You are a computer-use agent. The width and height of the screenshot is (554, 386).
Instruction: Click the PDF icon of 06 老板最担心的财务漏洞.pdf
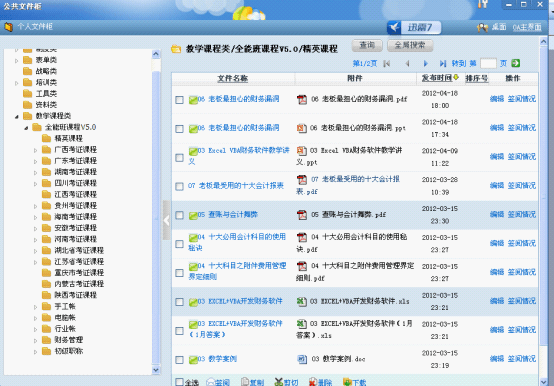tap(301, 99)
